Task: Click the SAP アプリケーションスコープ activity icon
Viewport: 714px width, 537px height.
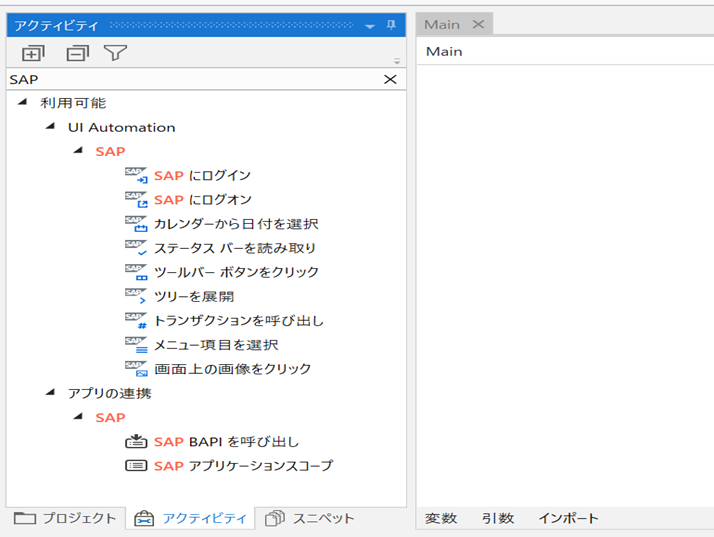Action: (136, 465)
